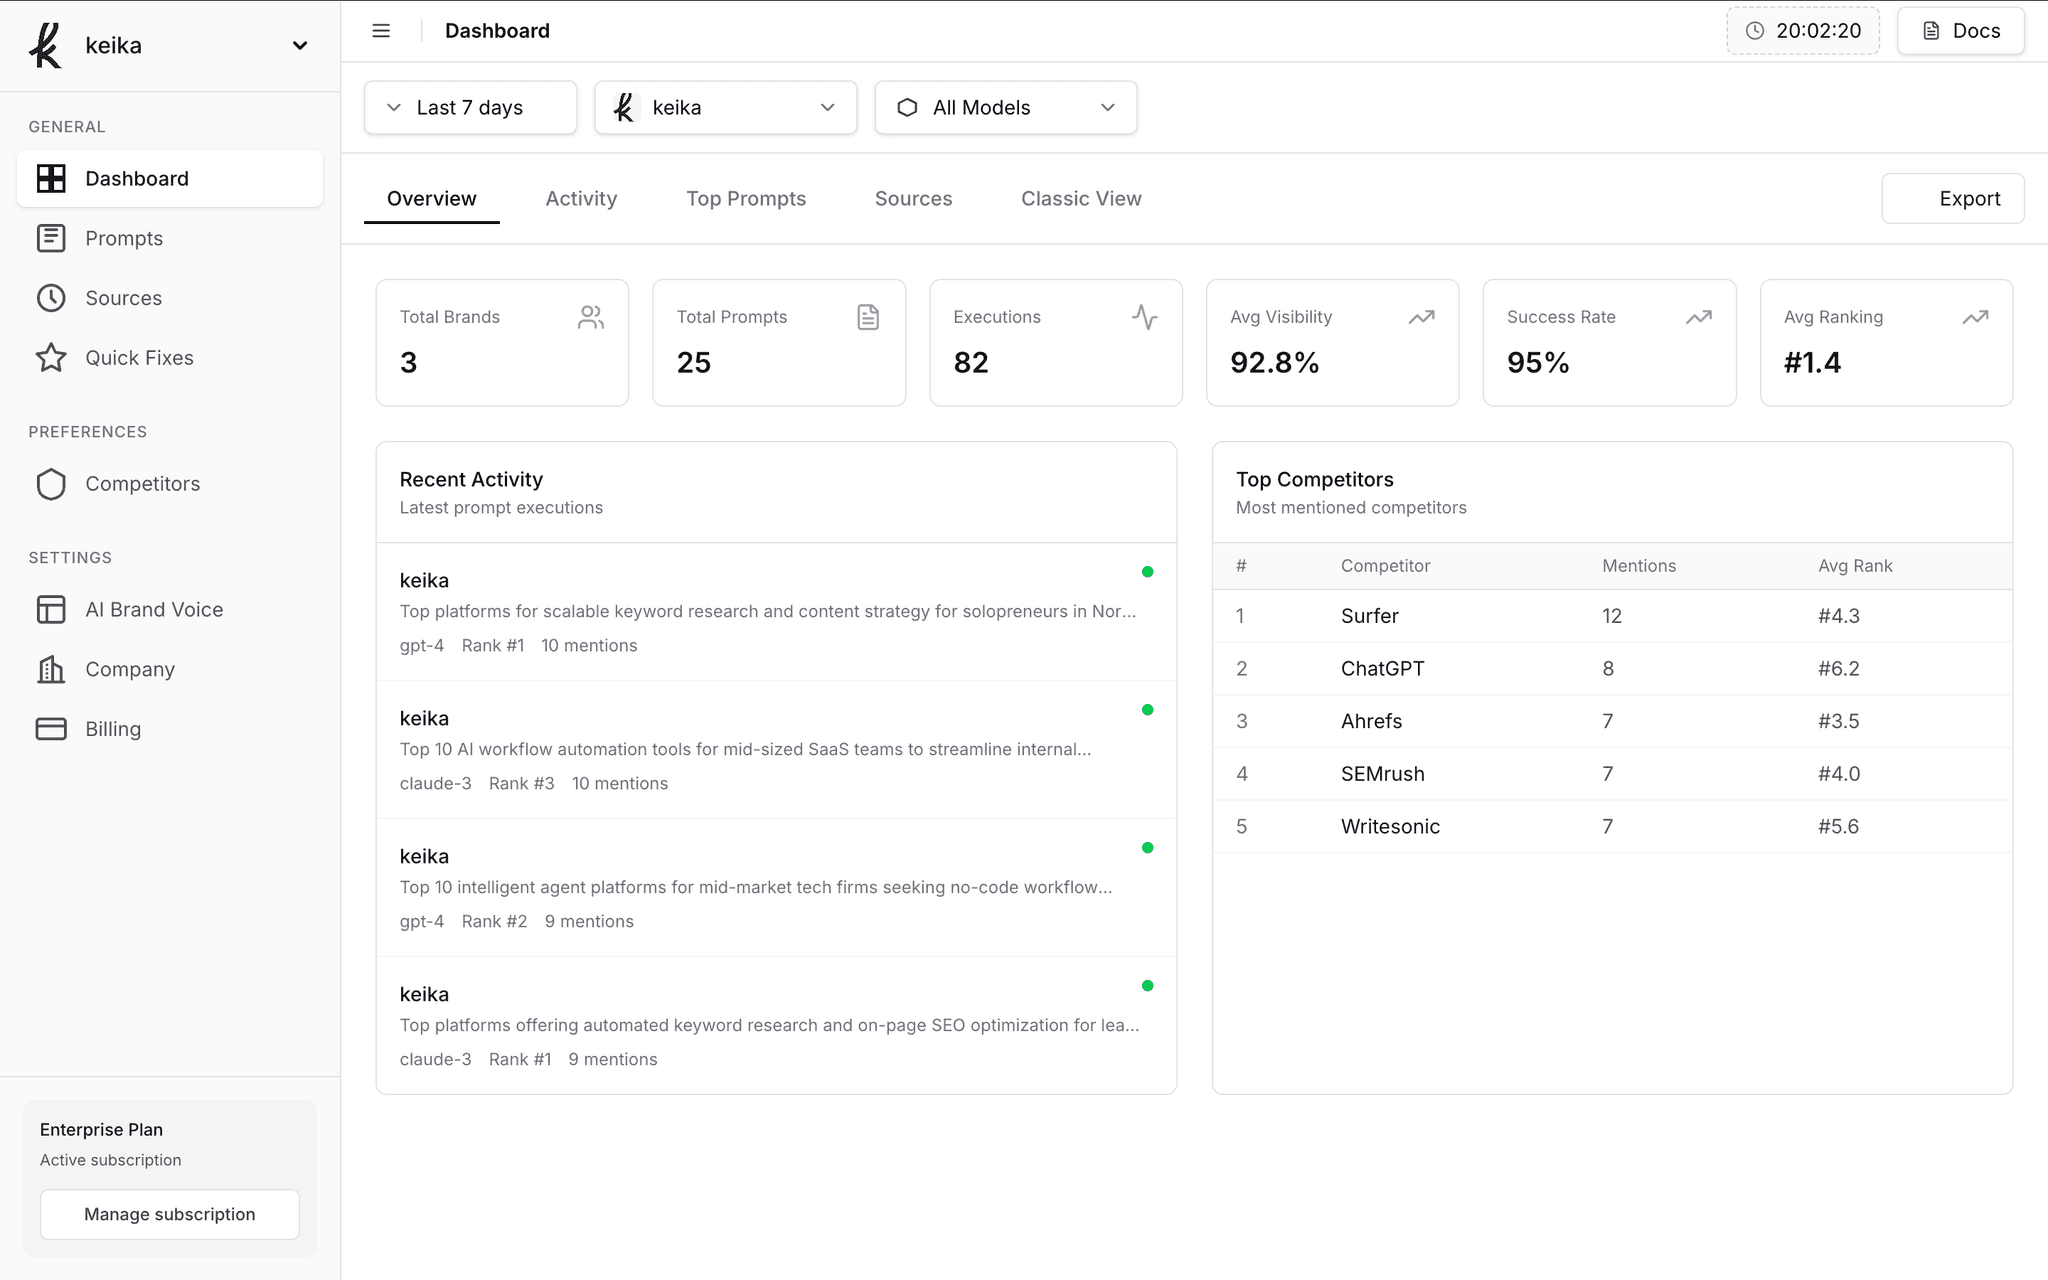Open the Last 7 days date range dropdown

tap(470, 108)
